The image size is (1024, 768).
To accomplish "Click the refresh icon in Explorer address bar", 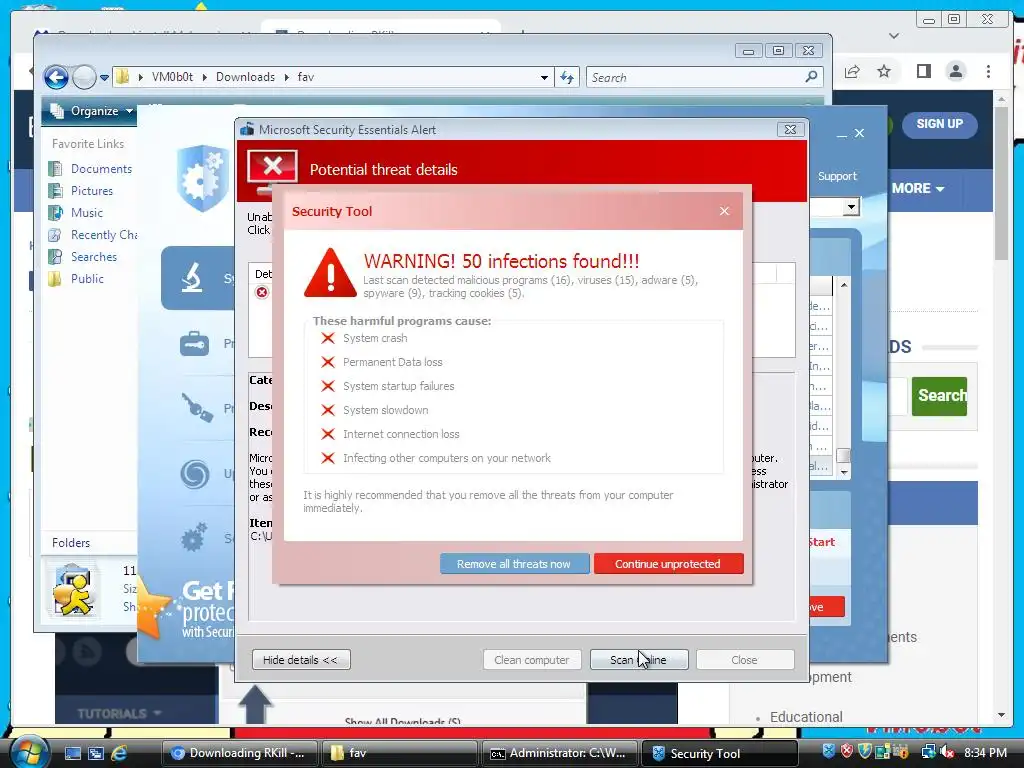I will pos(567,77).
